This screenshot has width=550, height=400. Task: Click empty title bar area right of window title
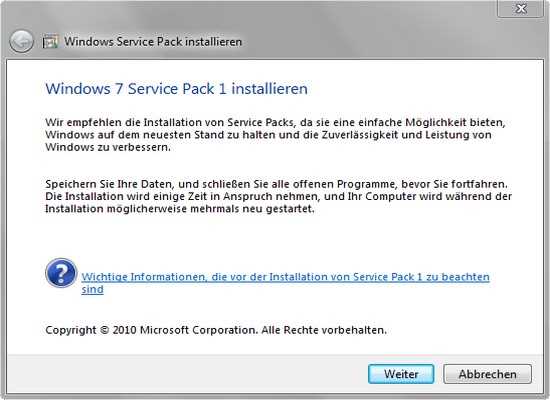point(368,41)
